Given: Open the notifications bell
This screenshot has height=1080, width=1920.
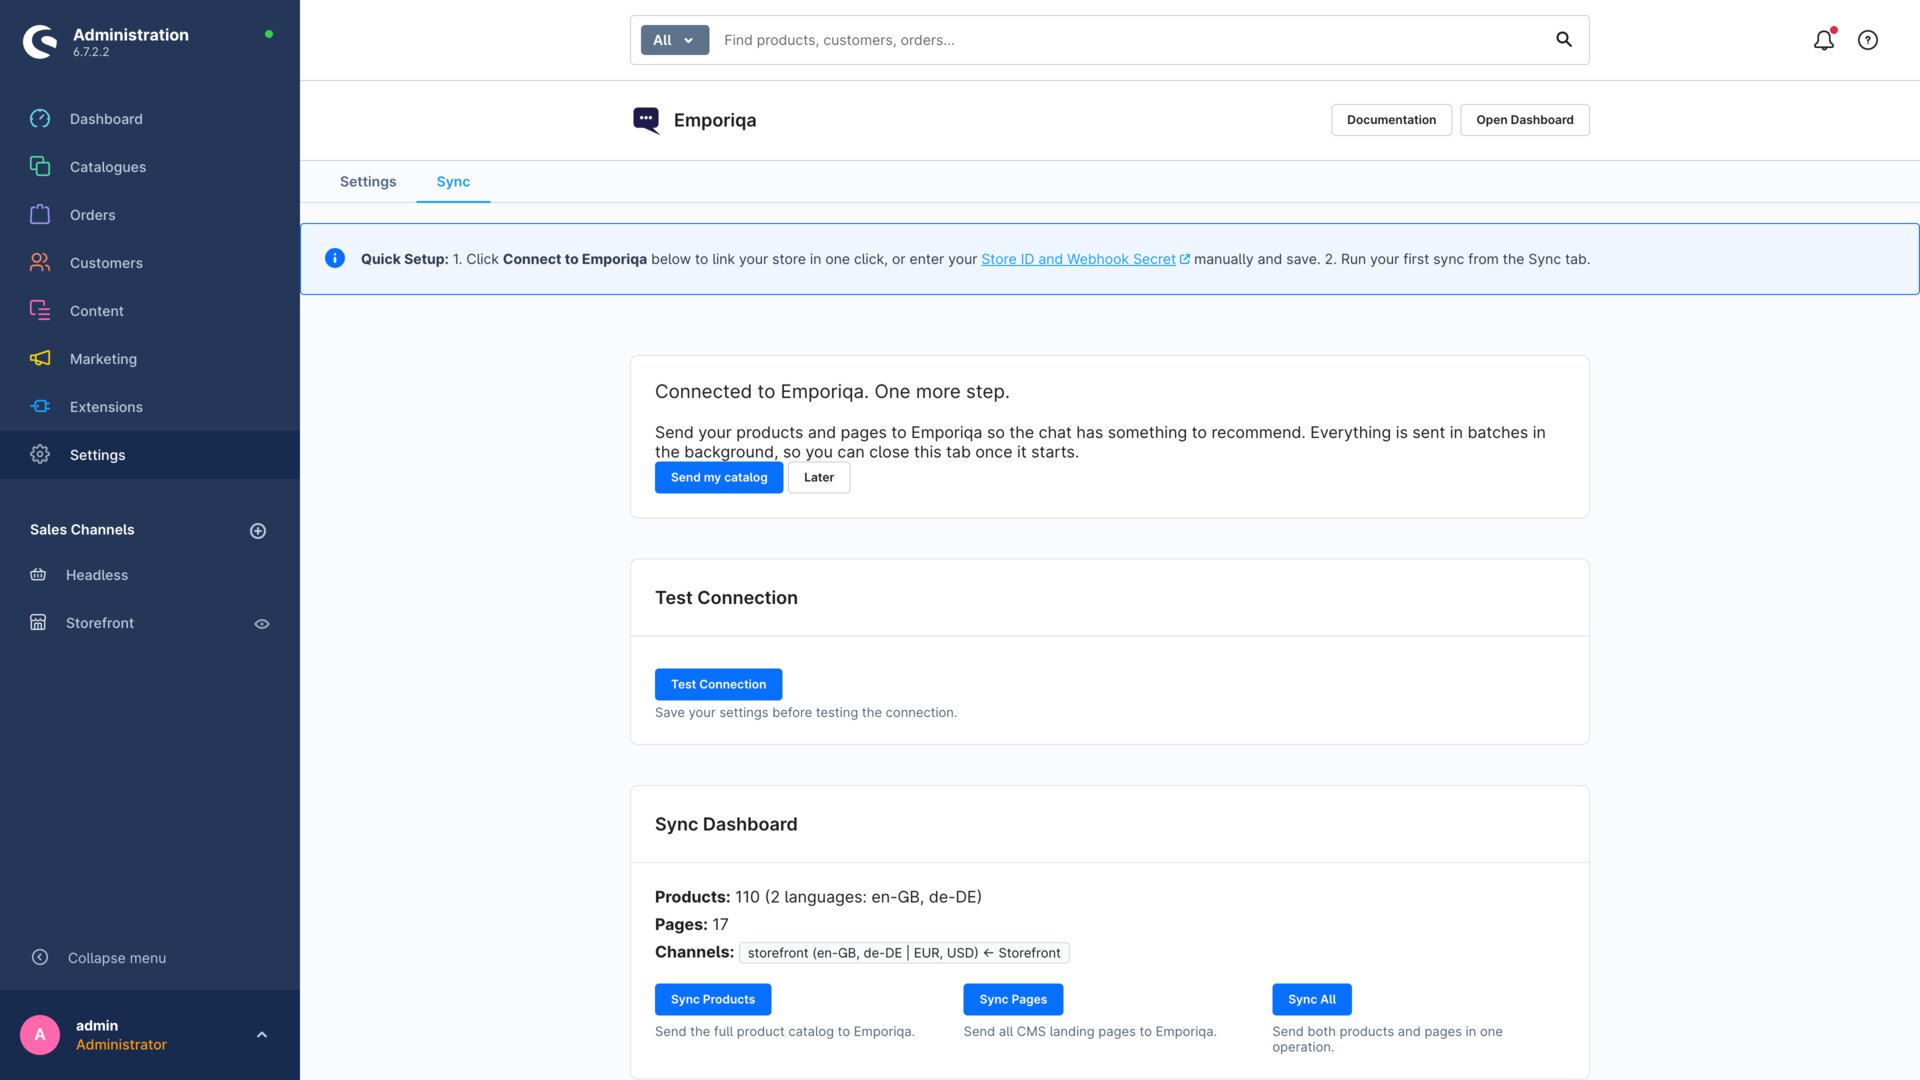Looking at the screenshot, I should (x=1824, y=40).
